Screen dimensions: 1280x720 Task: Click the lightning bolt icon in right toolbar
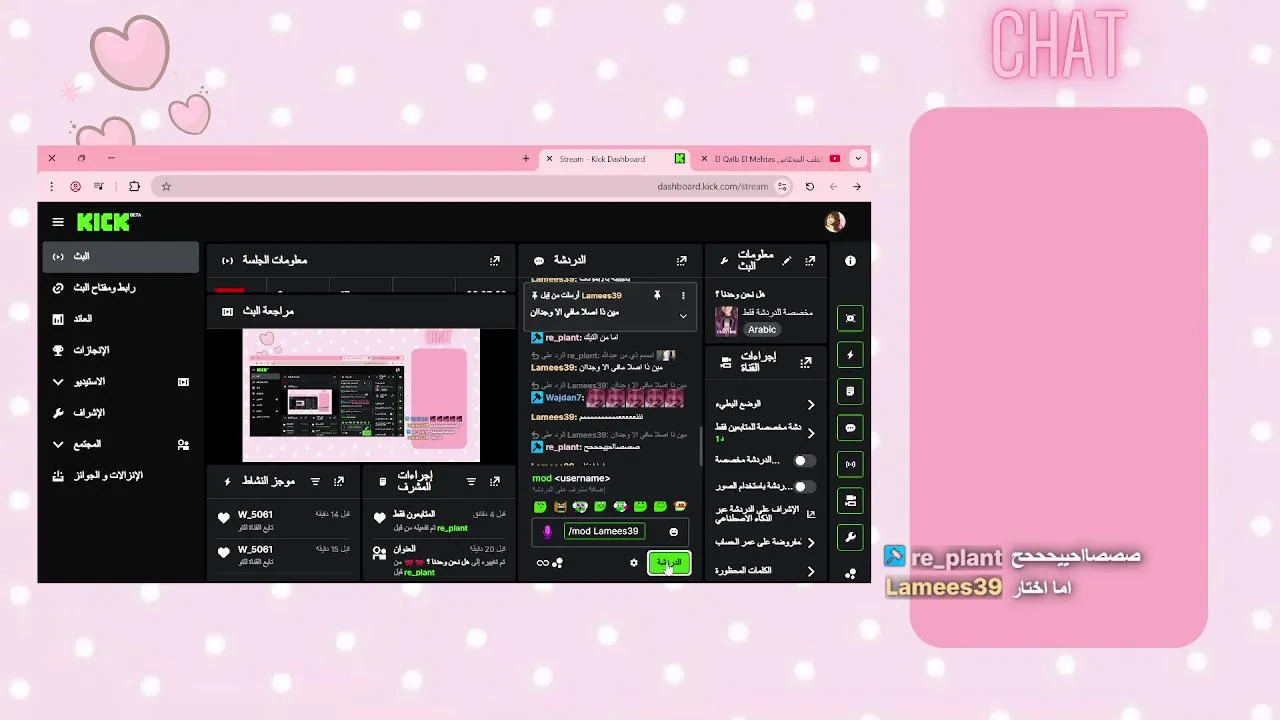click(850, 355)
